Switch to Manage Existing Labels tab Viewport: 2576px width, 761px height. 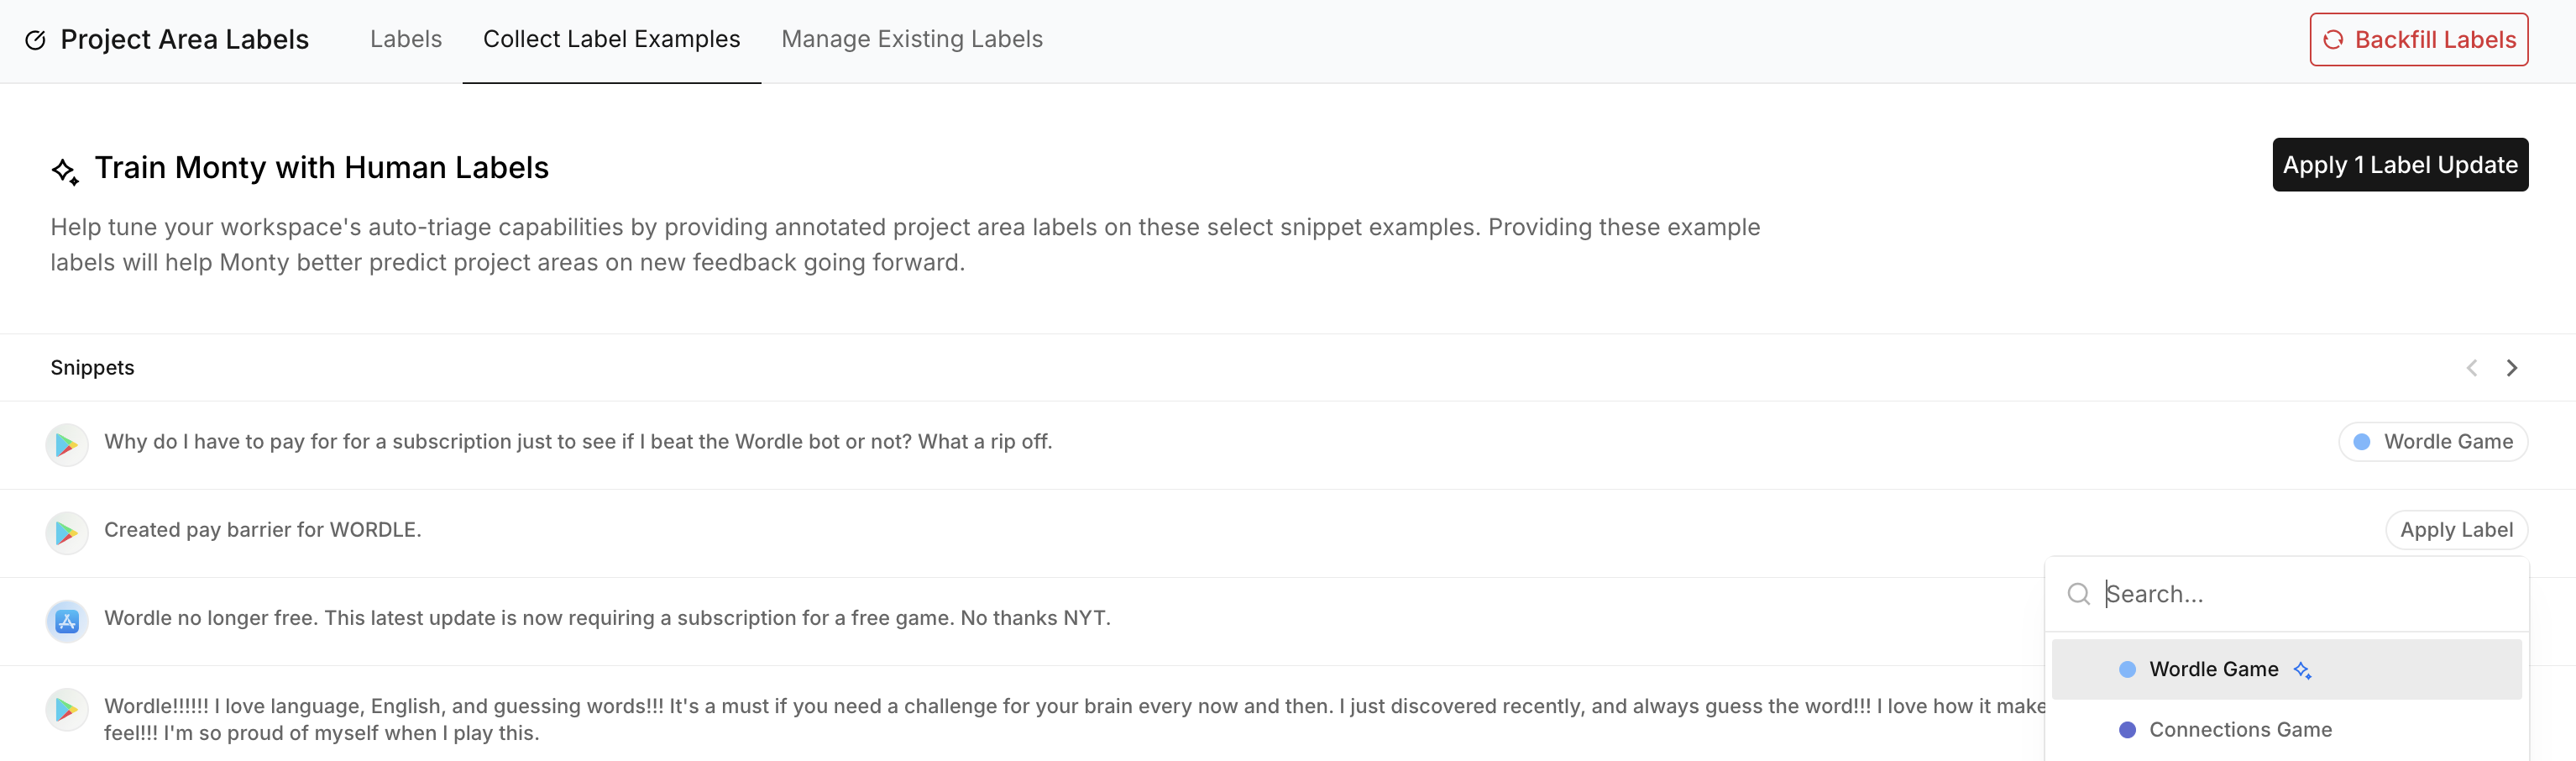(911, 39)
